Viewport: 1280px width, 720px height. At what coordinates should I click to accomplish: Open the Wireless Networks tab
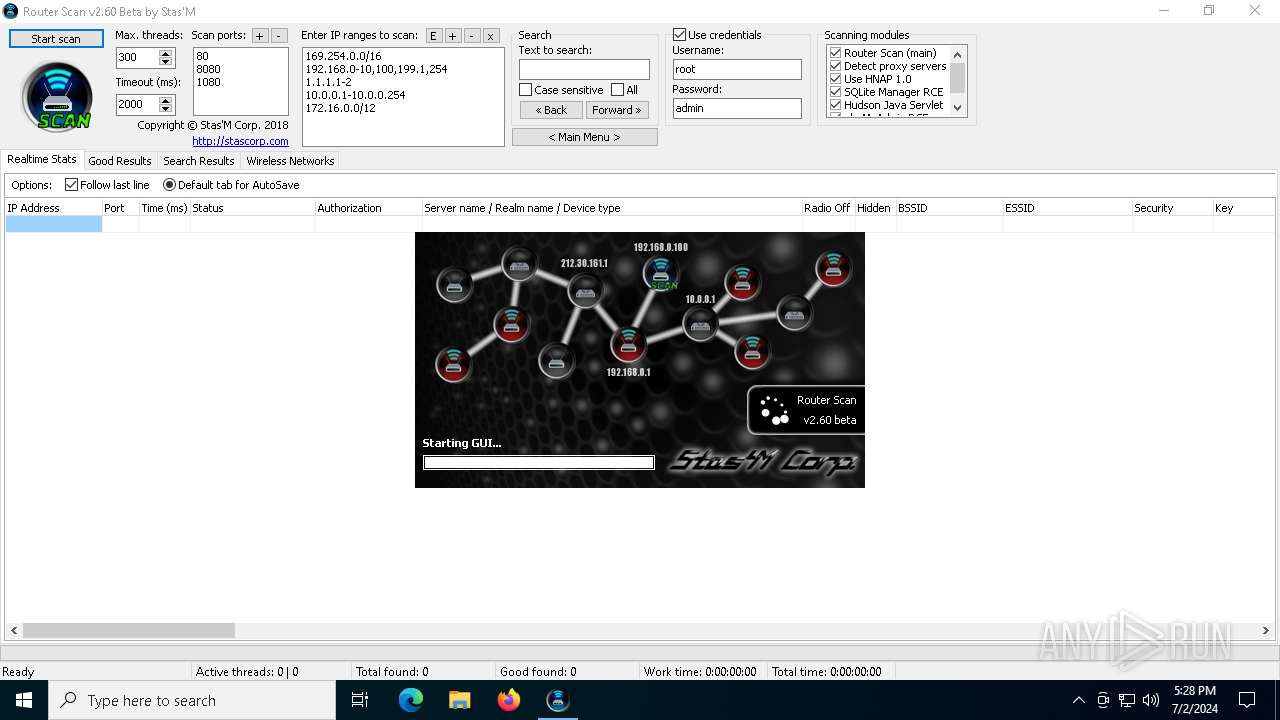(x=290, y=161)
